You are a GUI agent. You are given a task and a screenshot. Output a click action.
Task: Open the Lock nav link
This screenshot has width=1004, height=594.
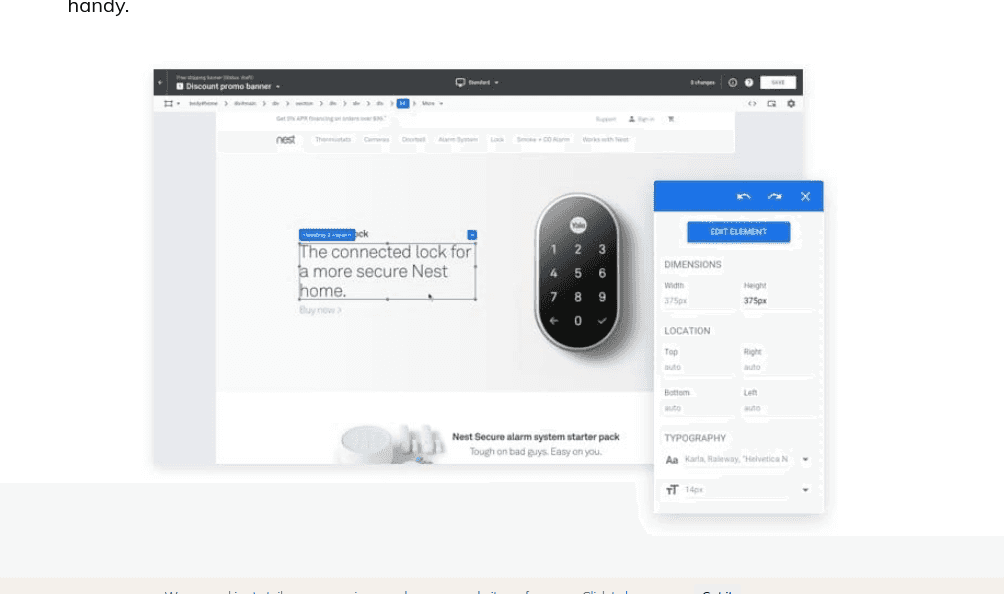(x=497, y=140)
